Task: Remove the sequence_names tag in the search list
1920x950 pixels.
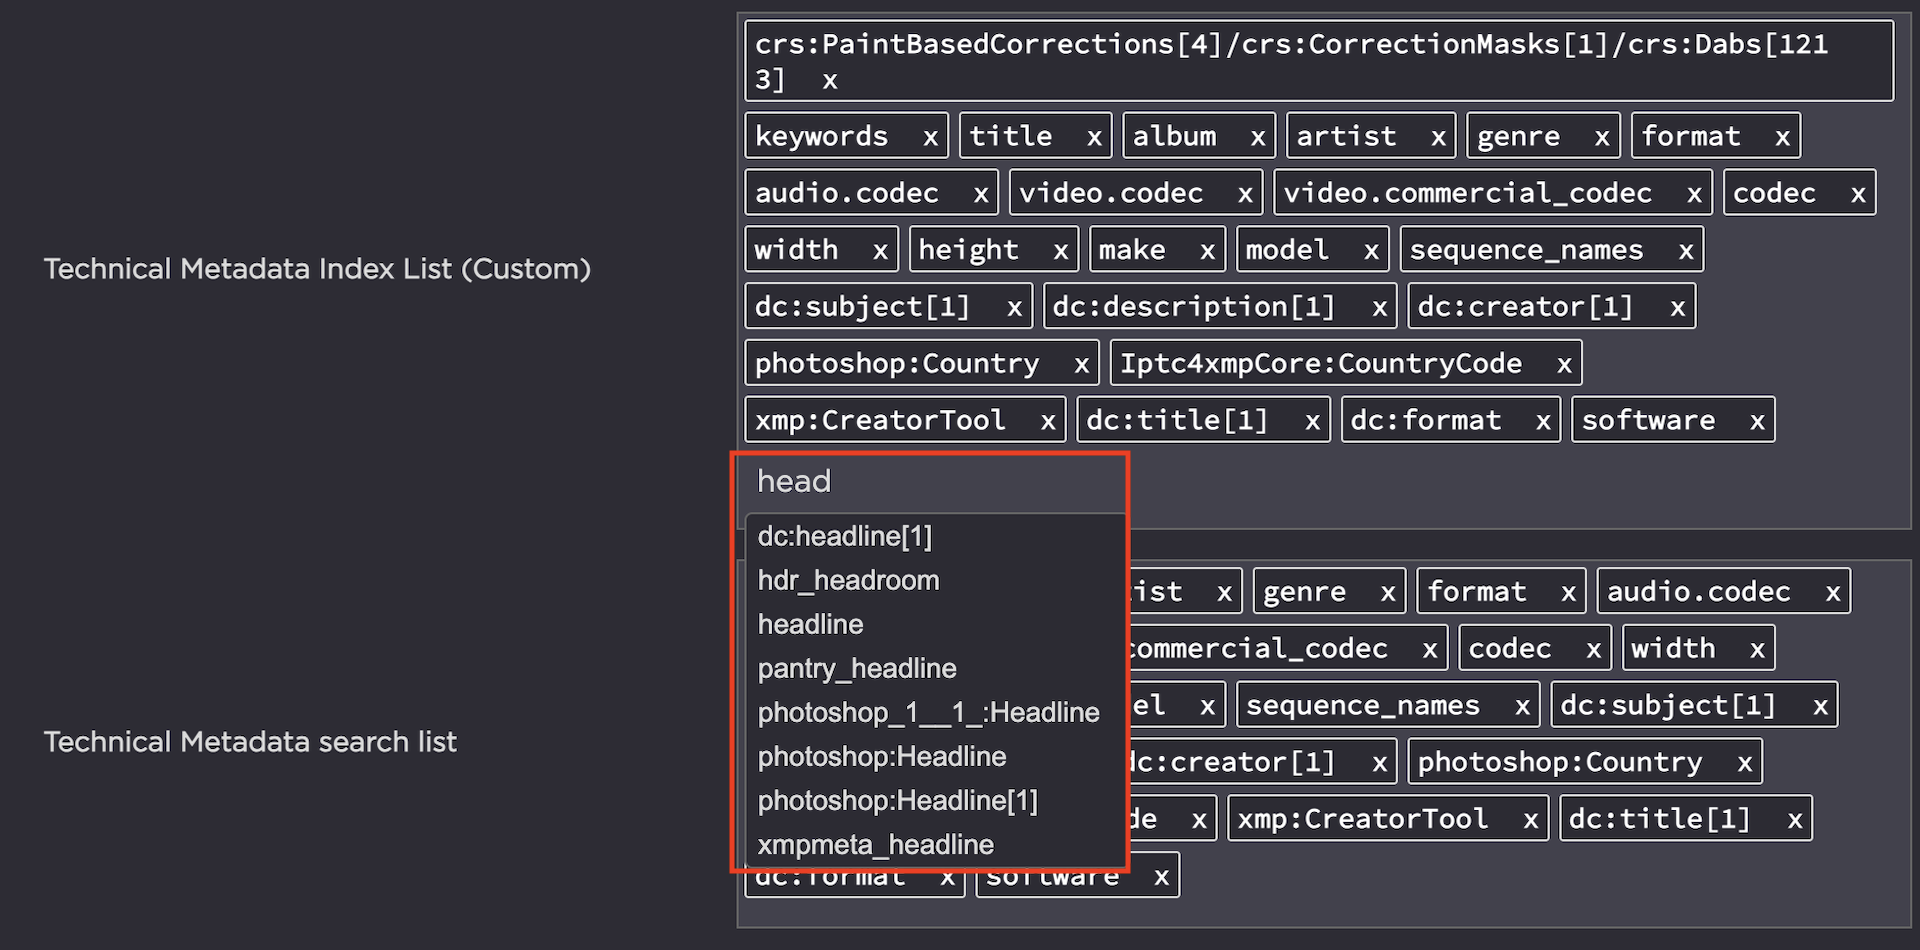Action: coord(1522,708)
